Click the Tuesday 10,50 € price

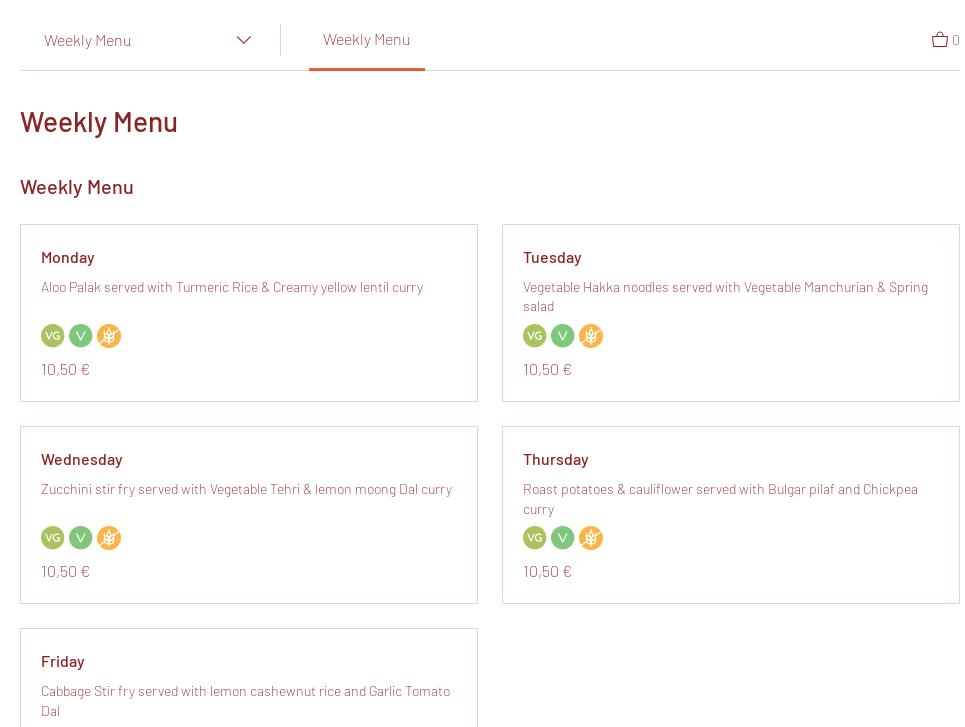547,369
